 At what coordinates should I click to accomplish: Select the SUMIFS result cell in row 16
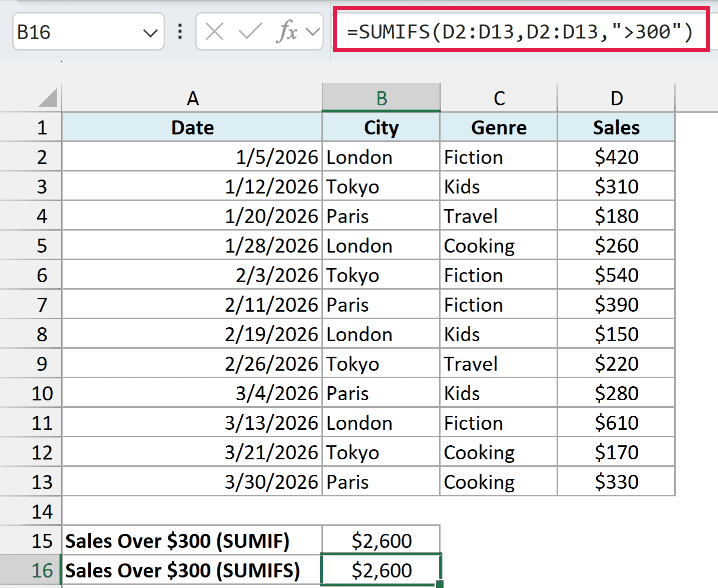point(381,571)
